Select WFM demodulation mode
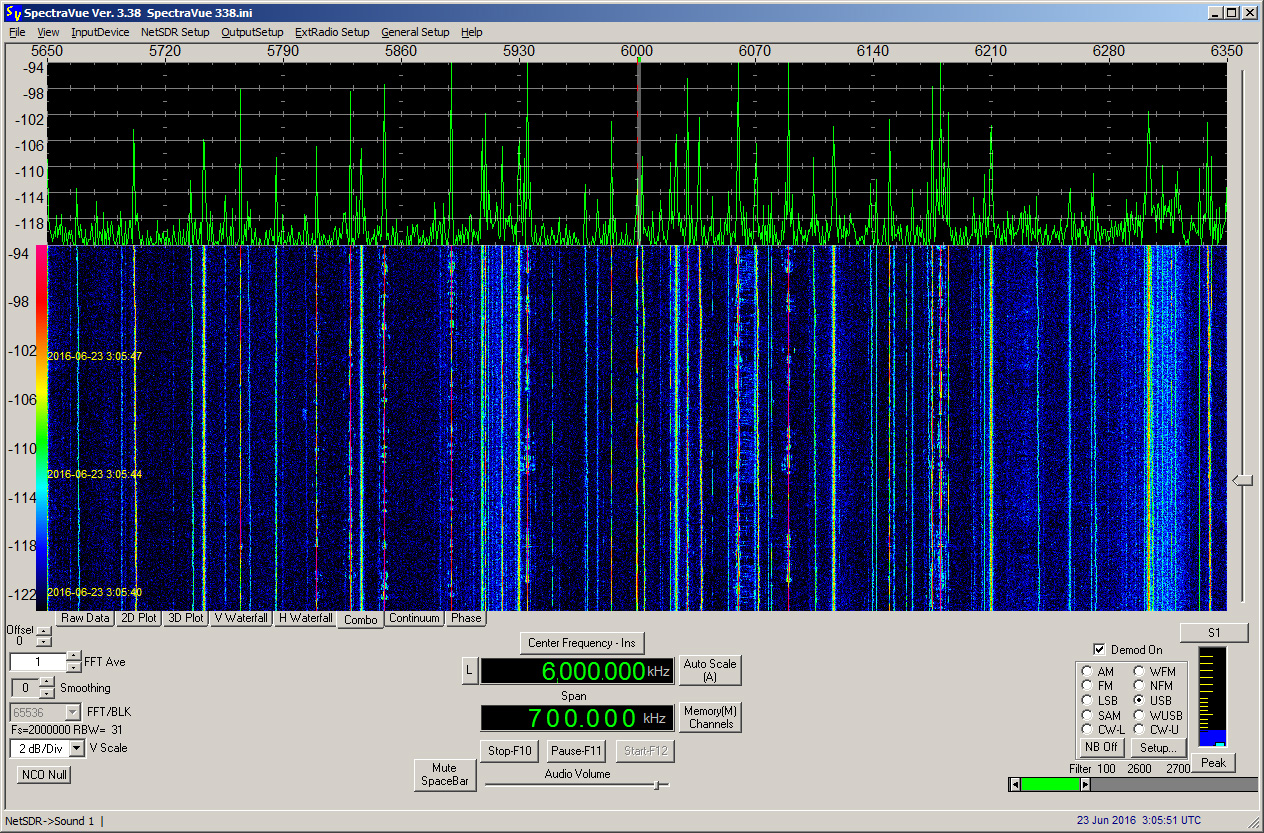 click(1139, 671)
